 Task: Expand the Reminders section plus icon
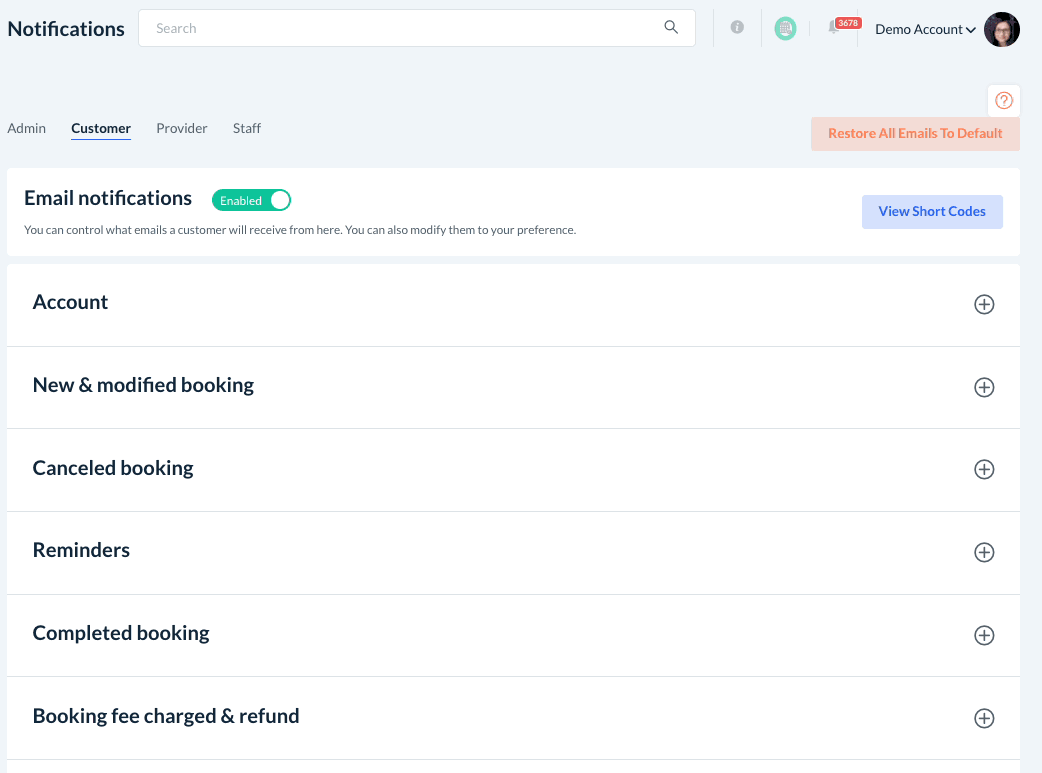[x=984, y=552]
